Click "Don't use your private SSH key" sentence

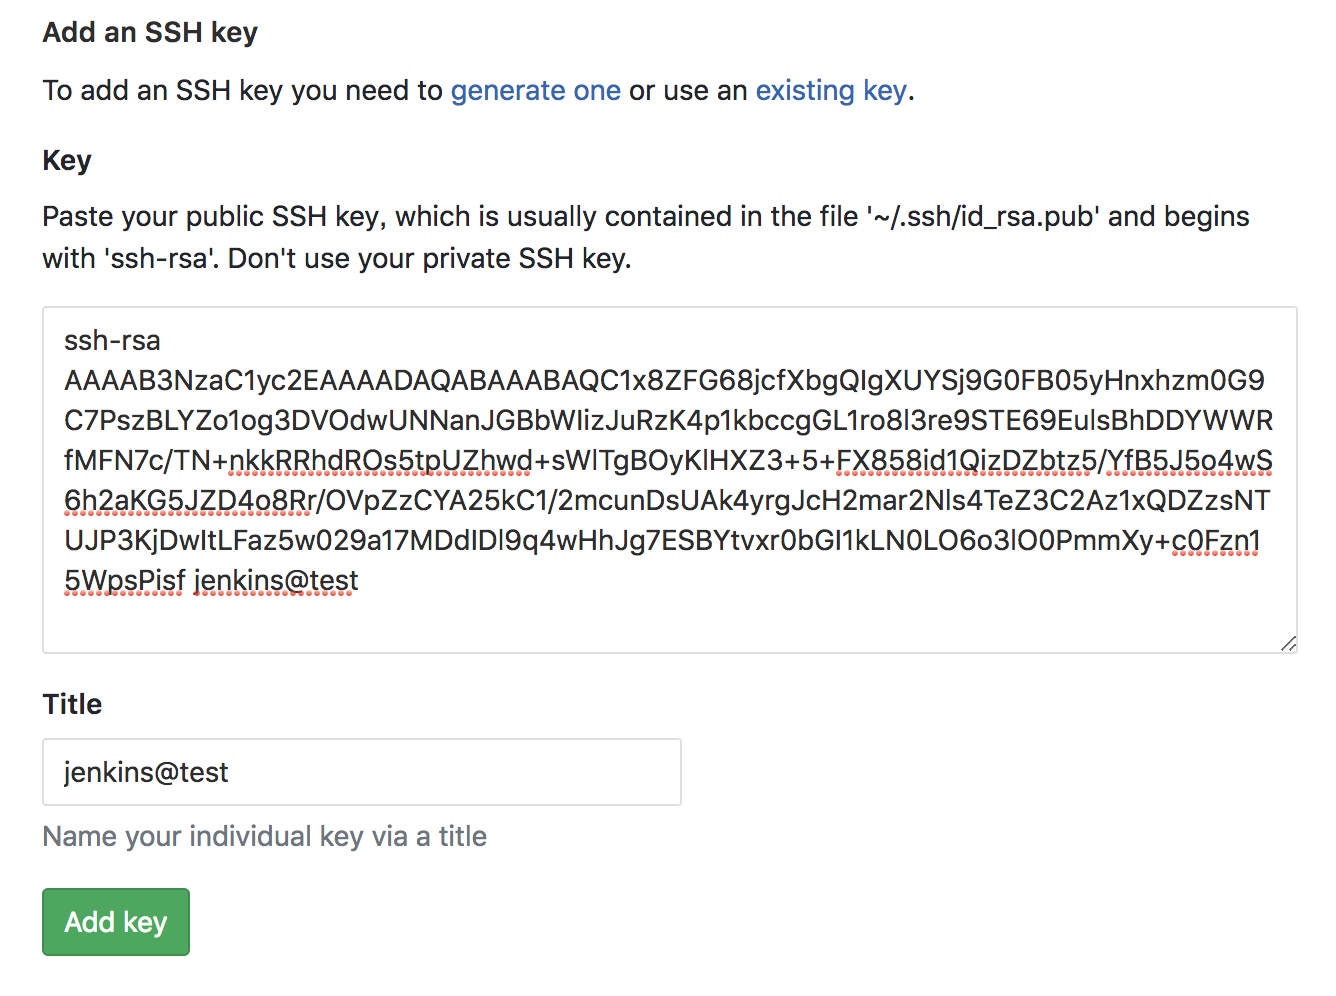pos(430,259)
